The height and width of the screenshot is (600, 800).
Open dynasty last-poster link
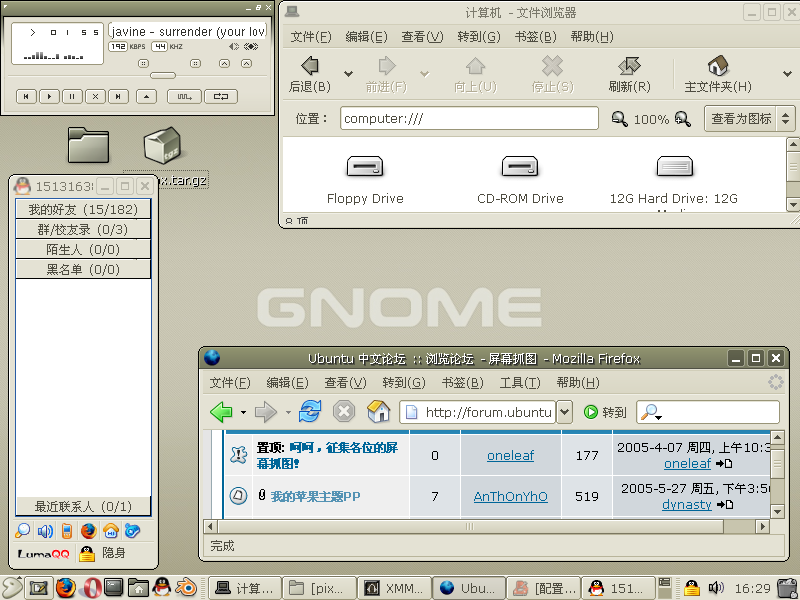686,505
